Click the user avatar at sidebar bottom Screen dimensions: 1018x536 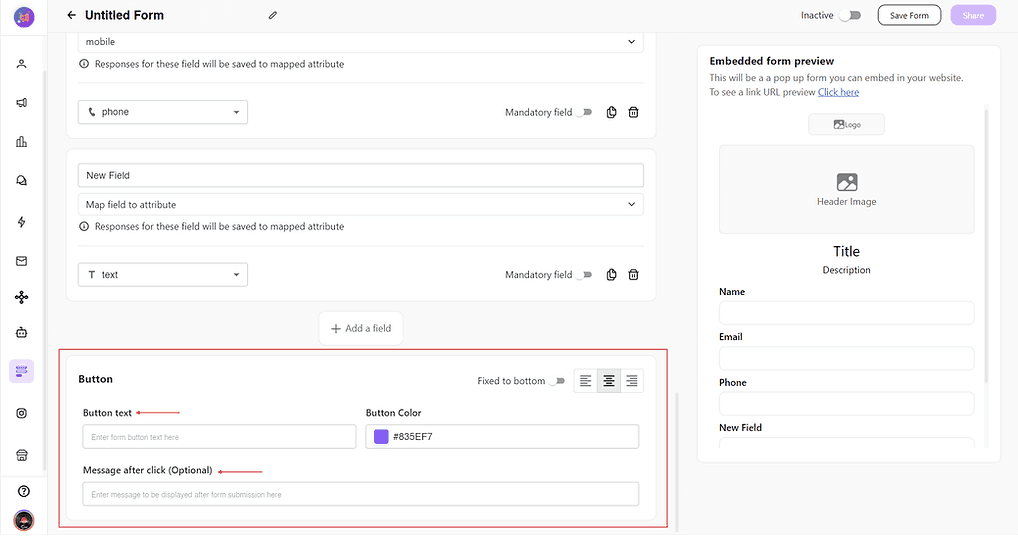(24, 520)
